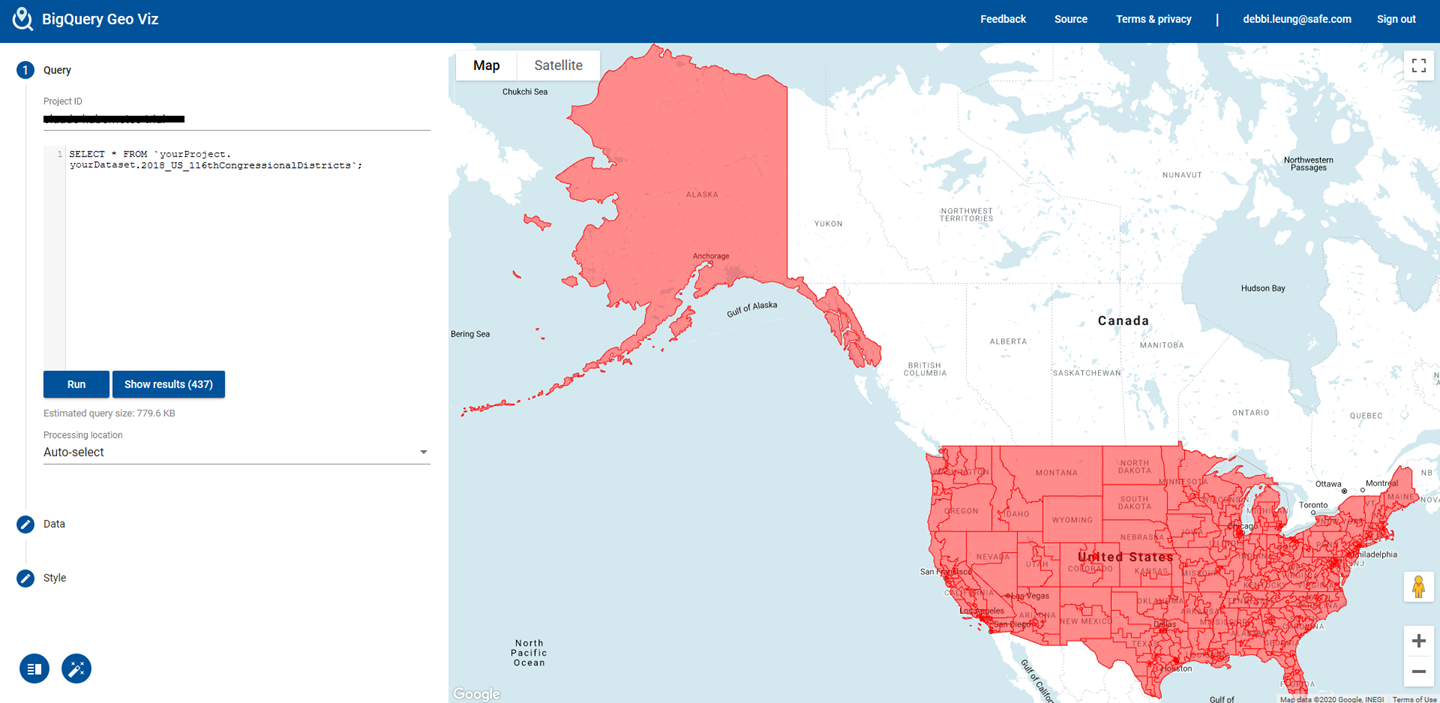Screen dimensions: 1440x703
Task: Run the SQL query
Action: [76, 384]
